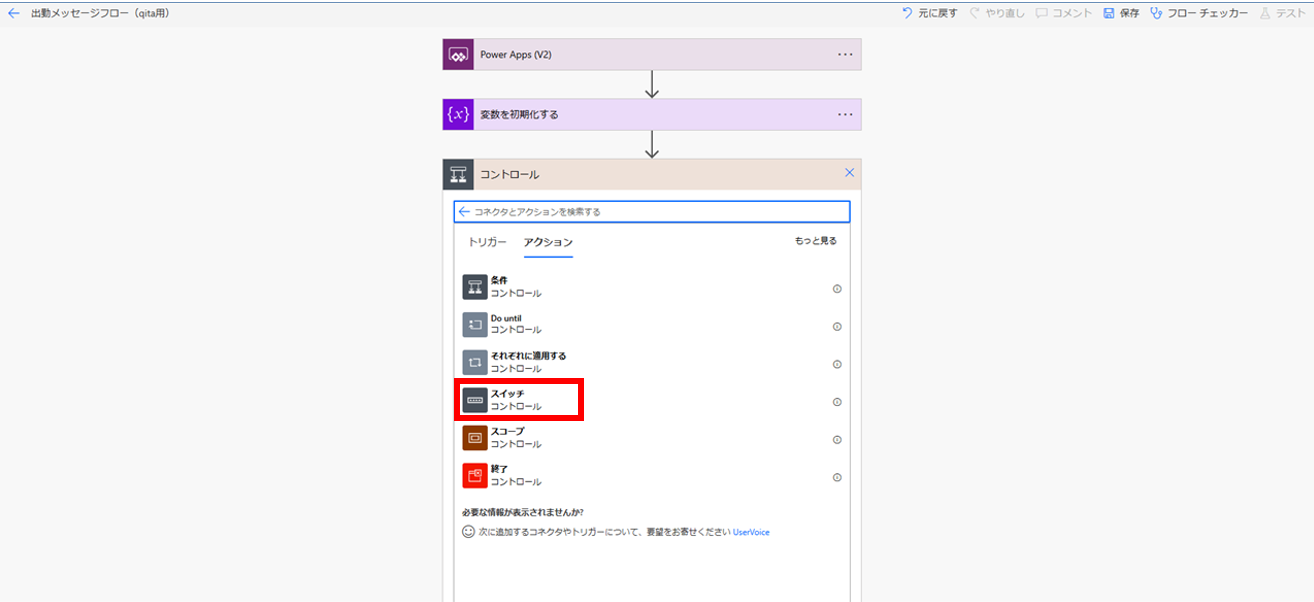The image size is (1314, 602).
Task: Select the 終了 control icon
Action: tap(475, 475)
